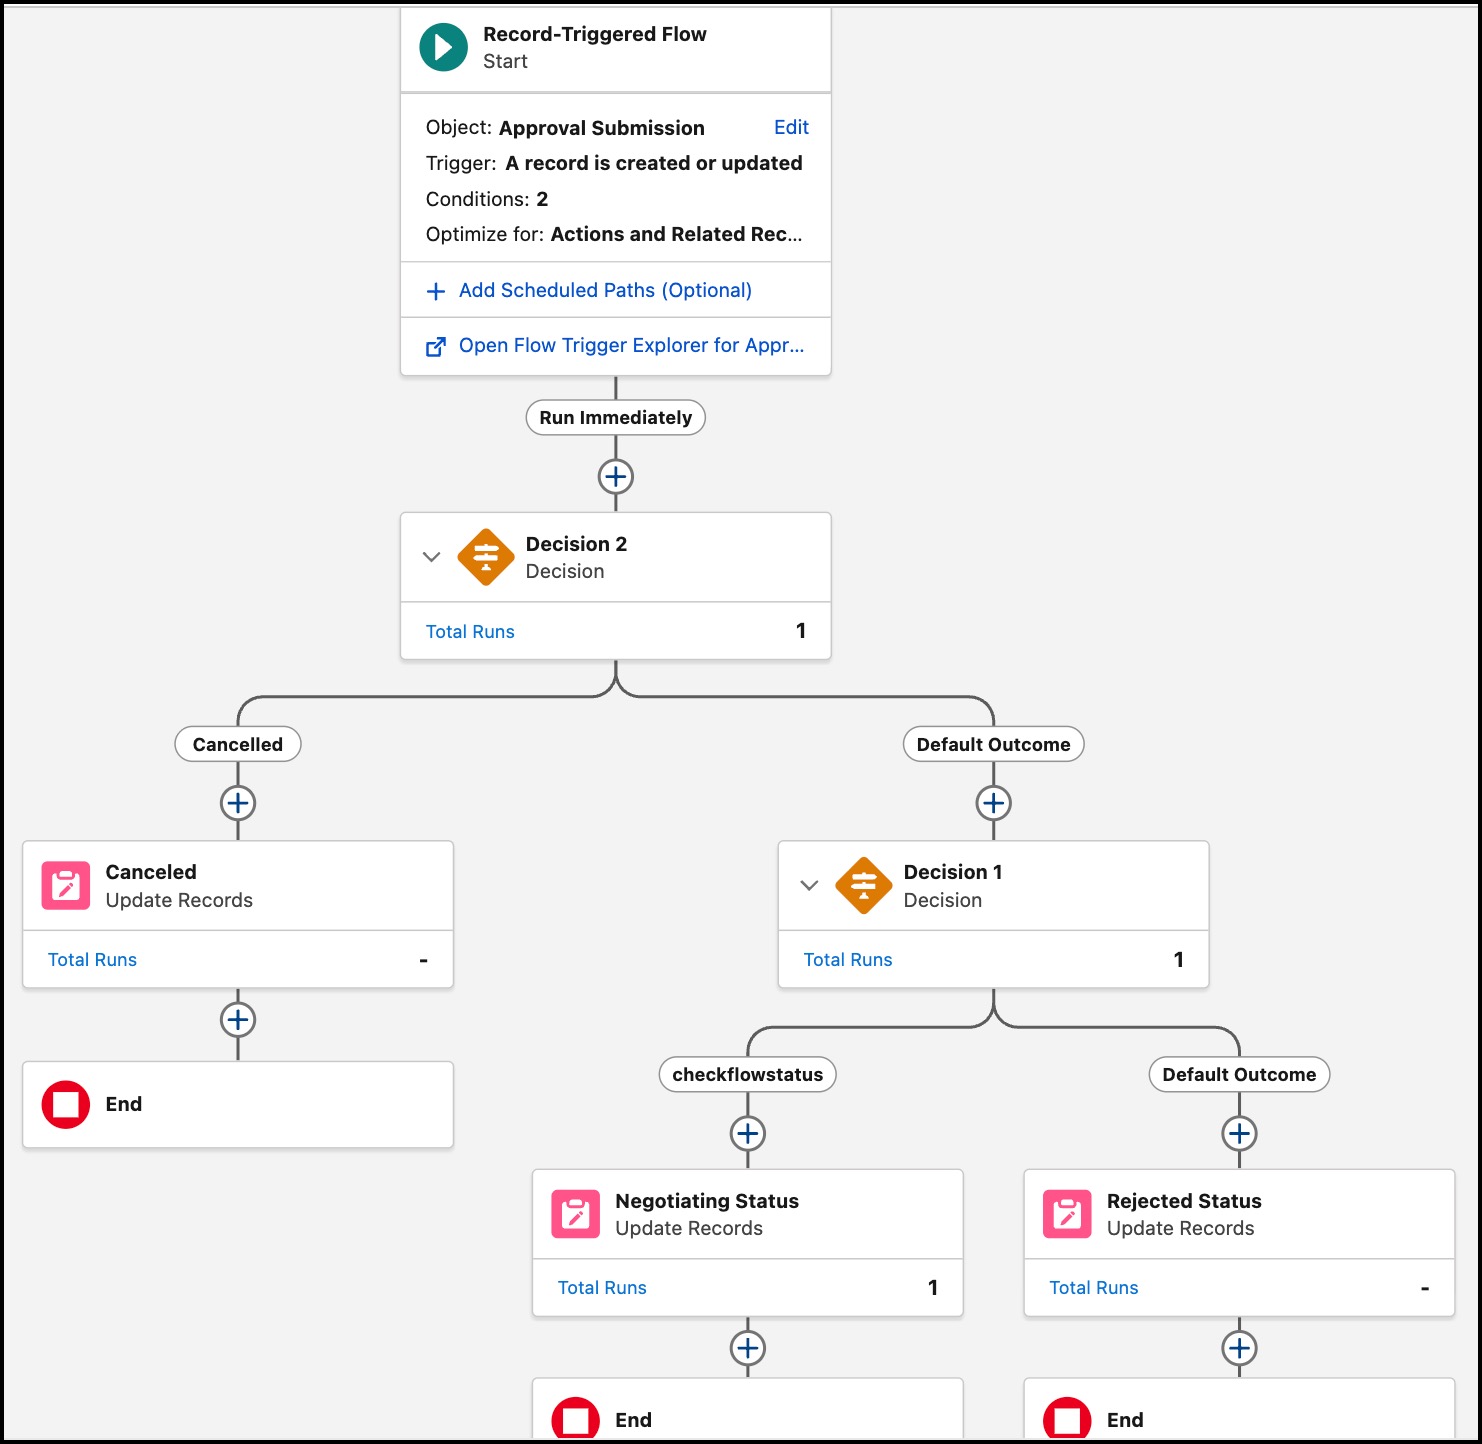The image size is (1482, 1444).
Task: Select the Rejected Status element title
Action: tap(1184, 1201)
